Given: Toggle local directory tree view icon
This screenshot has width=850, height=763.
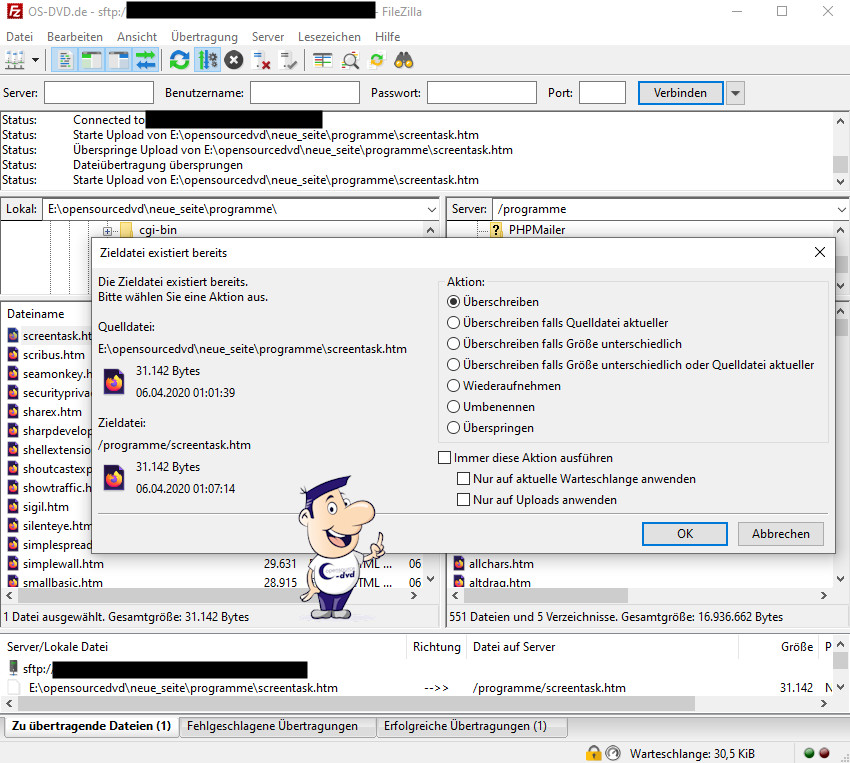Looking at the screenshot, I should 92,60.
